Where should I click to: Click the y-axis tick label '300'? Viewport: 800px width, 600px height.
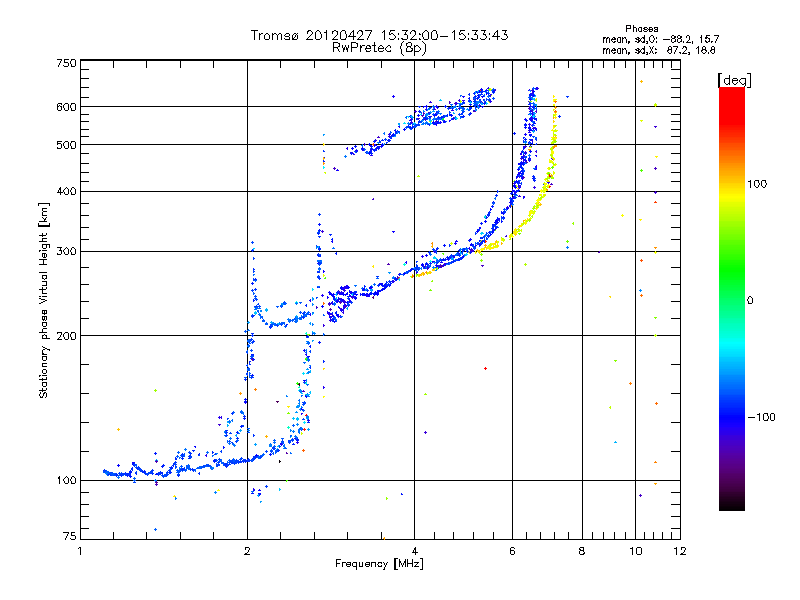(x=67, y=252)
